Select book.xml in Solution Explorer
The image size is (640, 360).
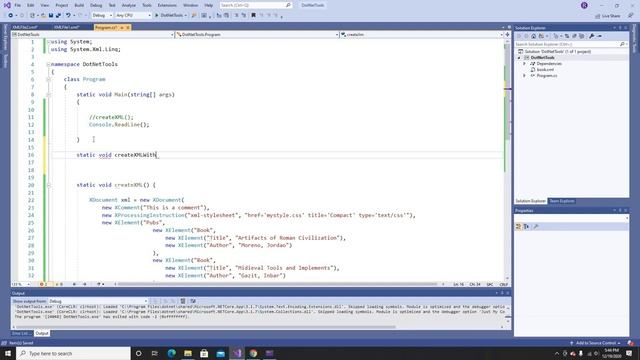[545, 70]
